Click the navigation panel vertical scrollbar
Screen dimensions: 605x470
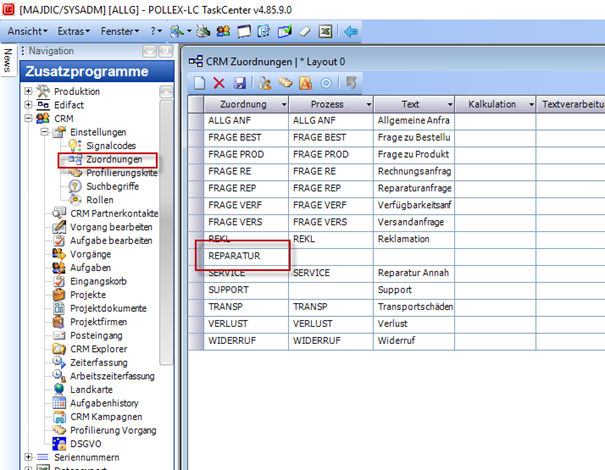(x=166, y=250)
